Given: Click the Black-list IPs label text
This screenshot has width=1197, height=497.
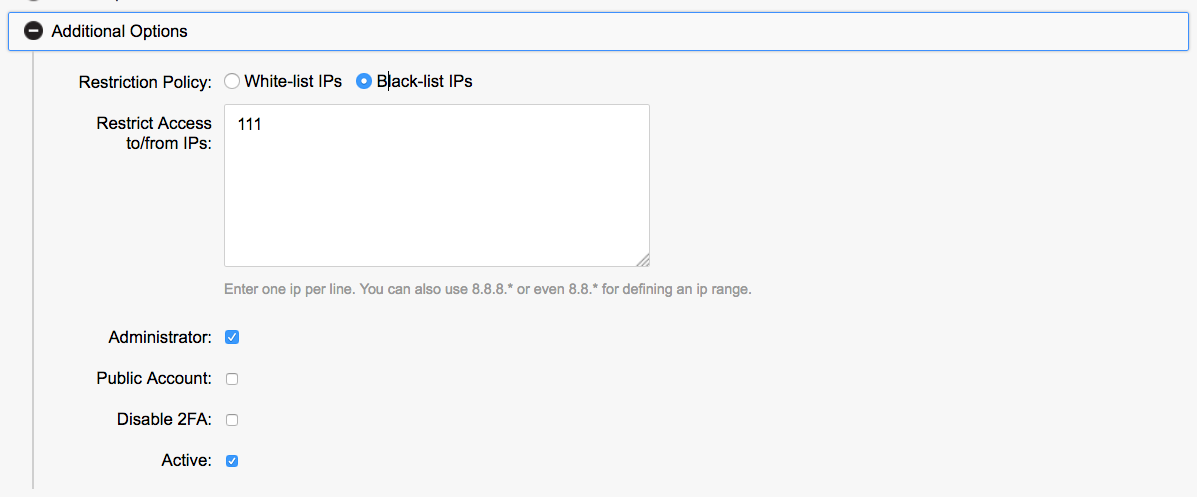Looking at the screenshot, I should [424, 82].
